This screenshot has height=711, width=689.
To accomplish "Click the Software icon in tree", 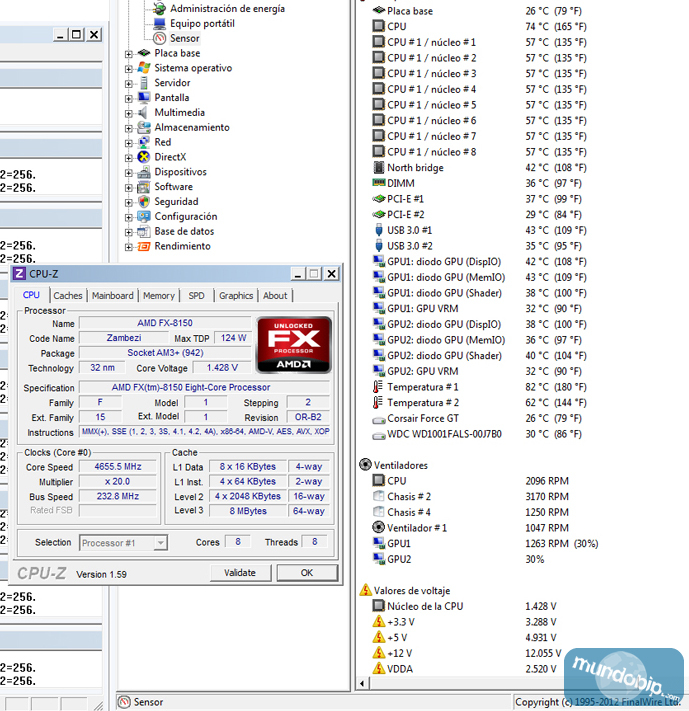I will tap(143, 187).
